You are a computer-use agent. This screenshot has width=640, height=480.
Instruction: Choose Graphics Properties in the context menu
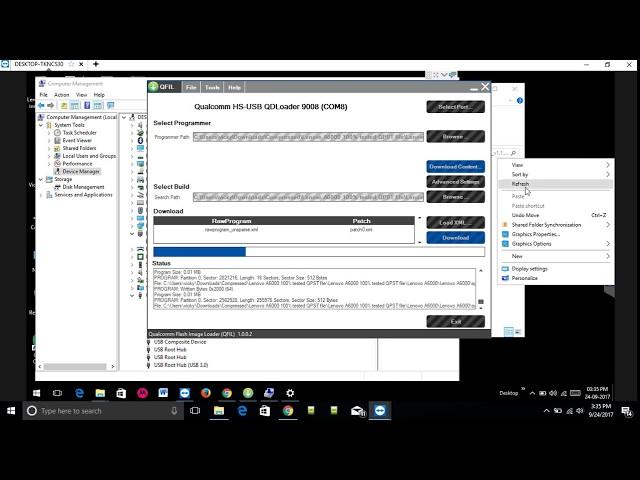[x=556, y=234]
